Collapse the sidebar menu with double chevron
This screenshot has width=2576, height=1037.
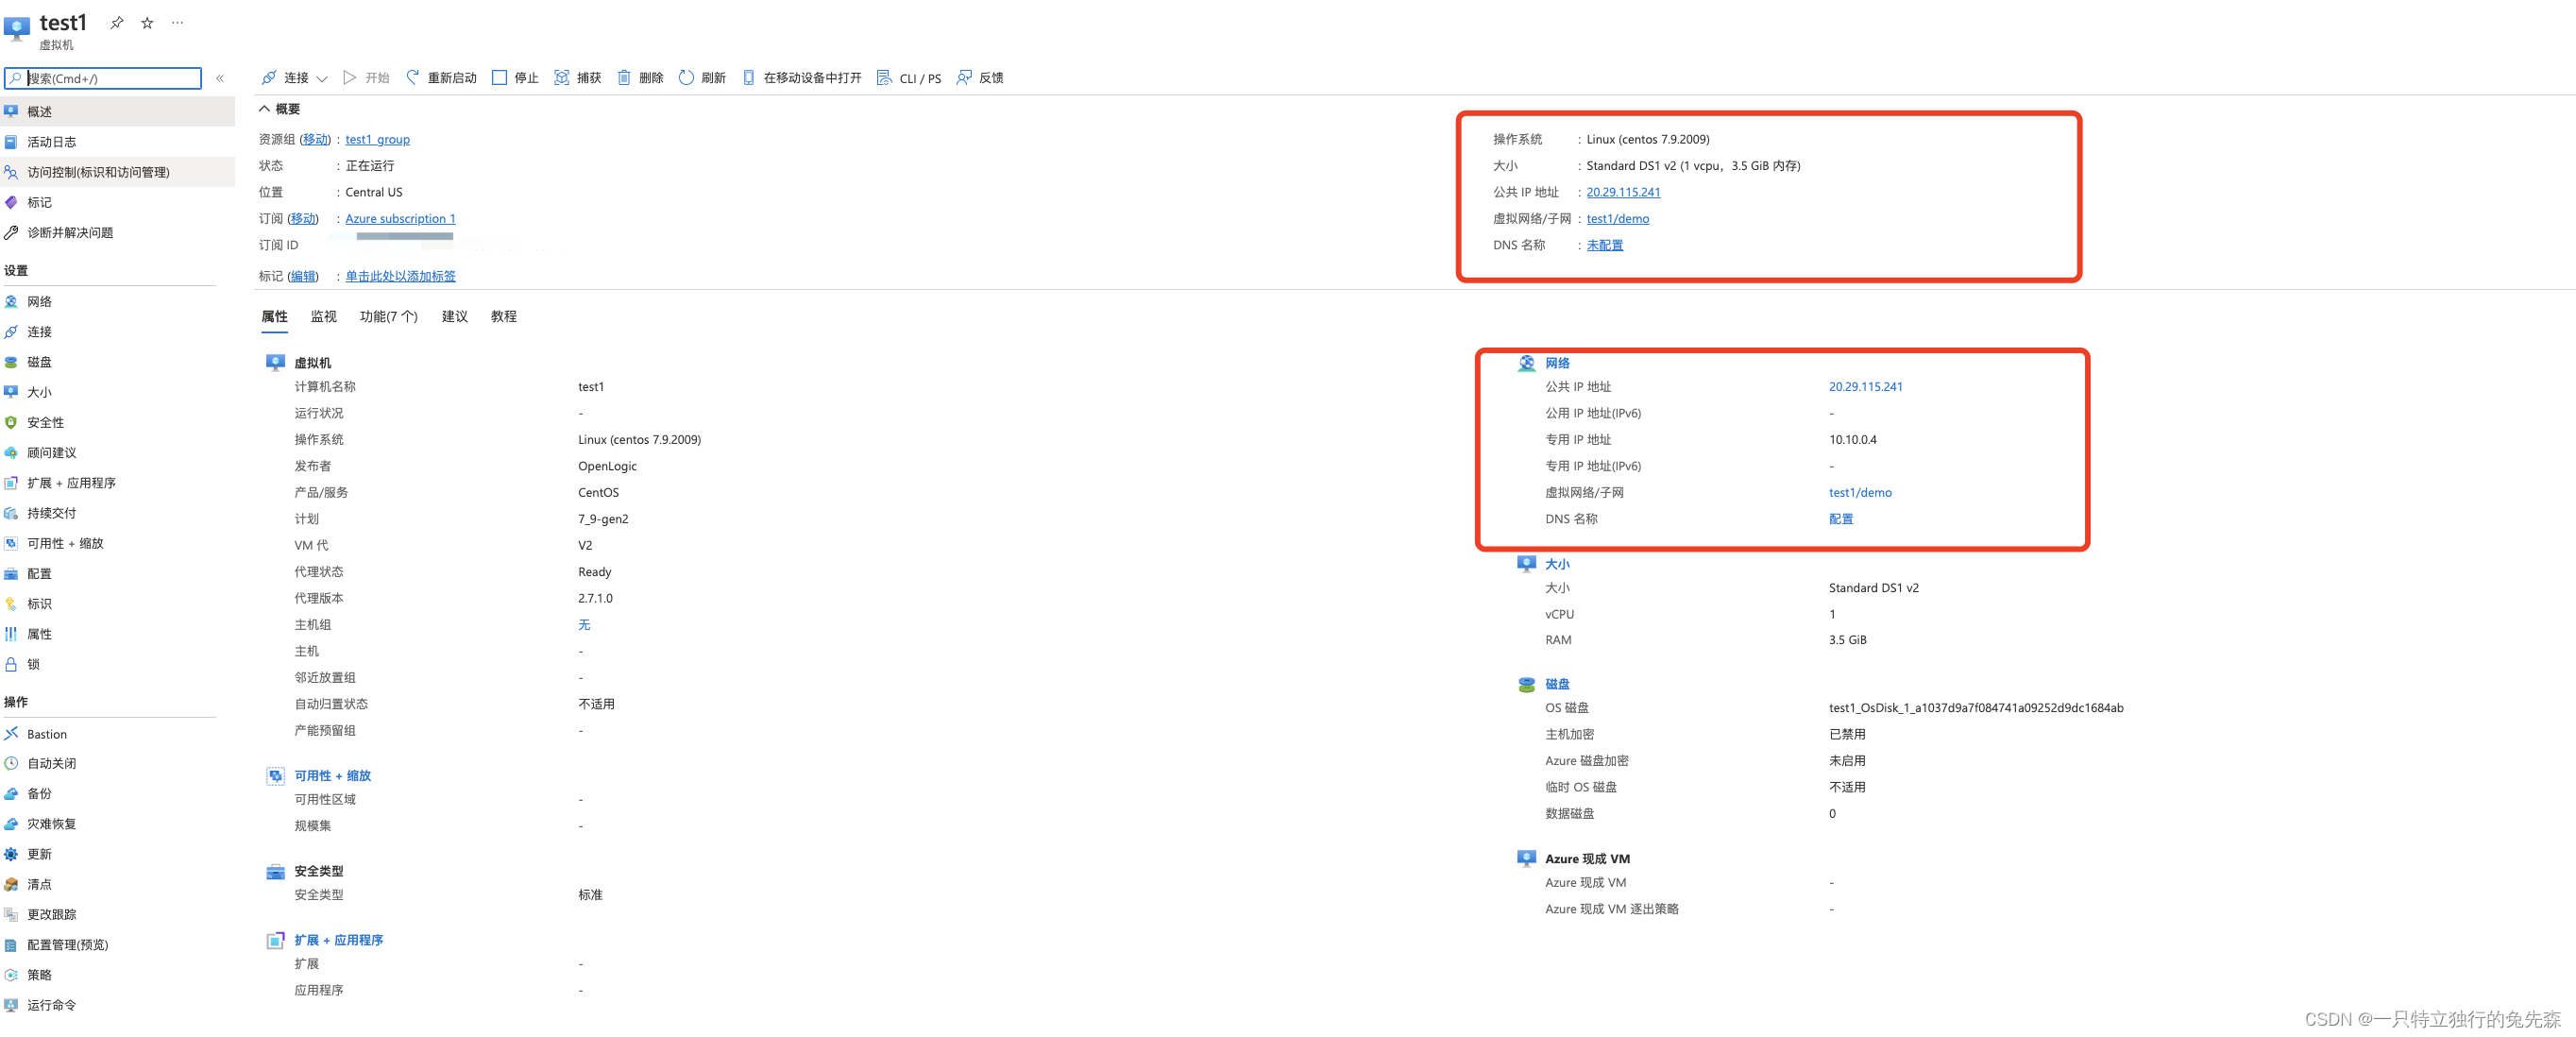(220, 78)
